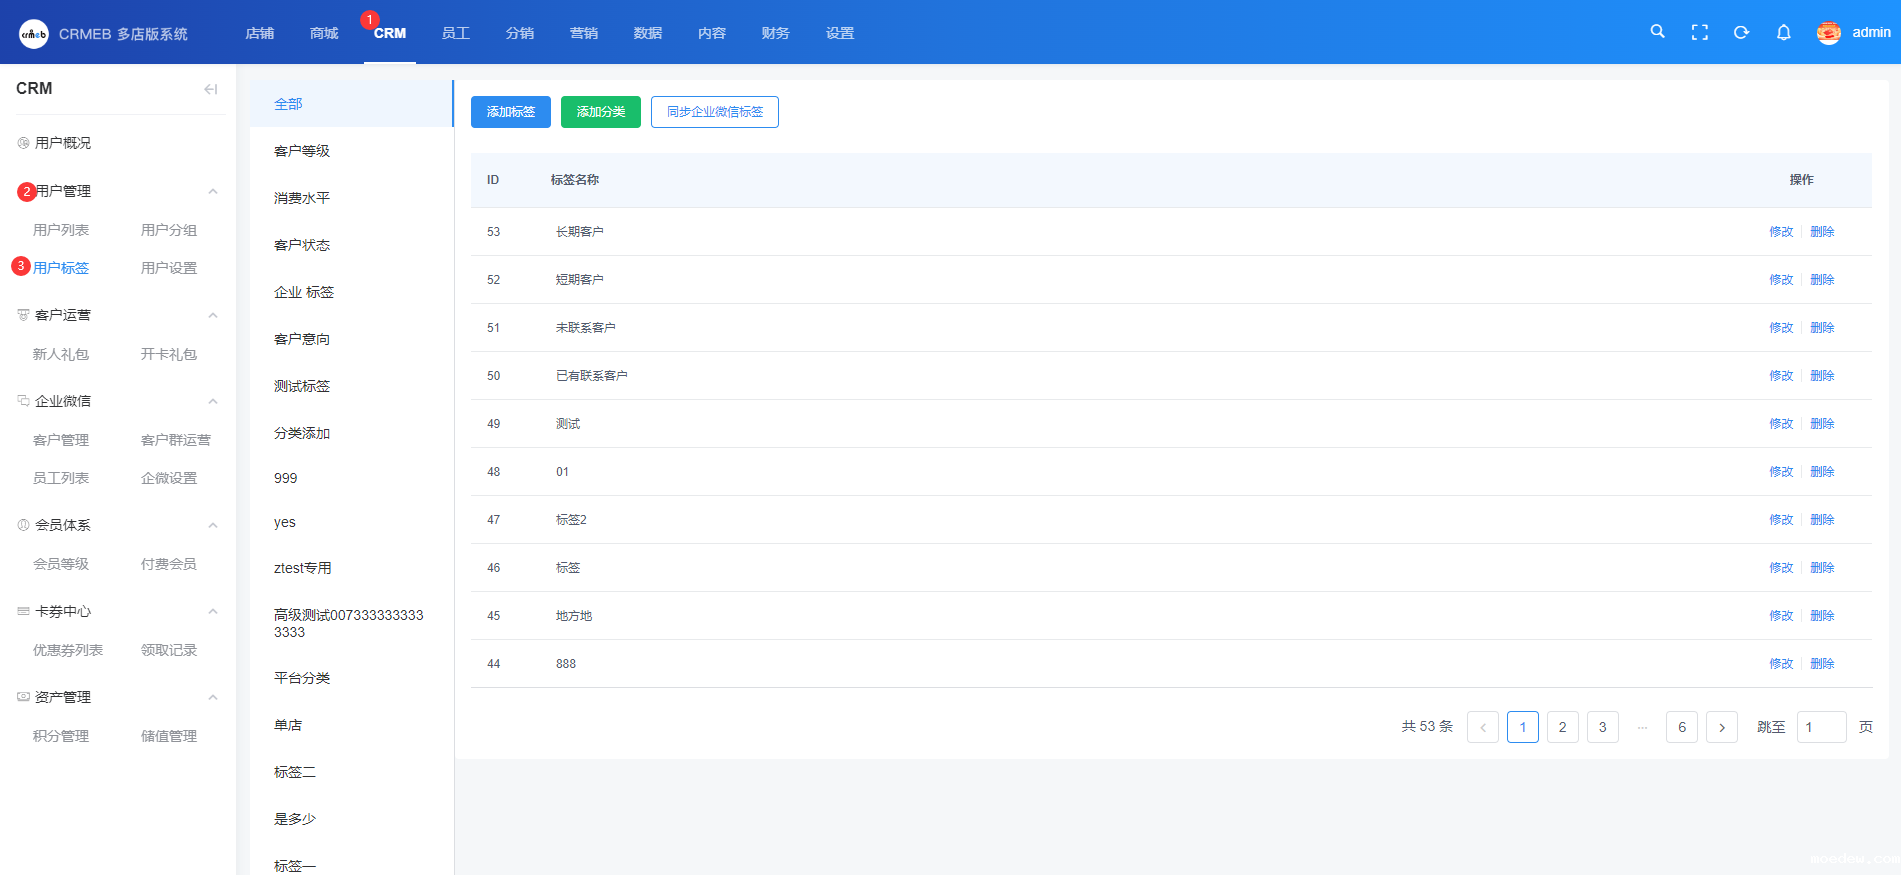Collapse the 用户管理 menu section
Image resolution: width=1901 pixels, height=875 pixels.
click(213, 191)
